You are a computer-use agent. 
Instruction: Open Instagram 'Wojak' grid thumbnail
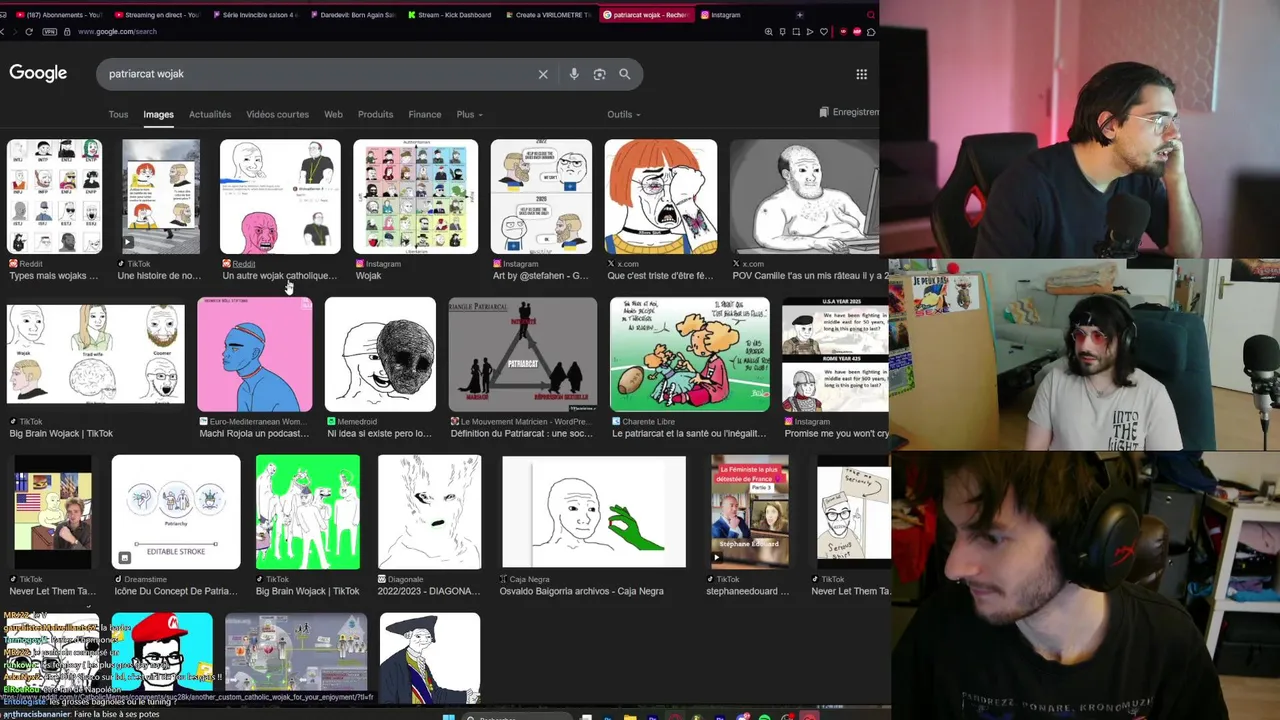coord(415,196)
